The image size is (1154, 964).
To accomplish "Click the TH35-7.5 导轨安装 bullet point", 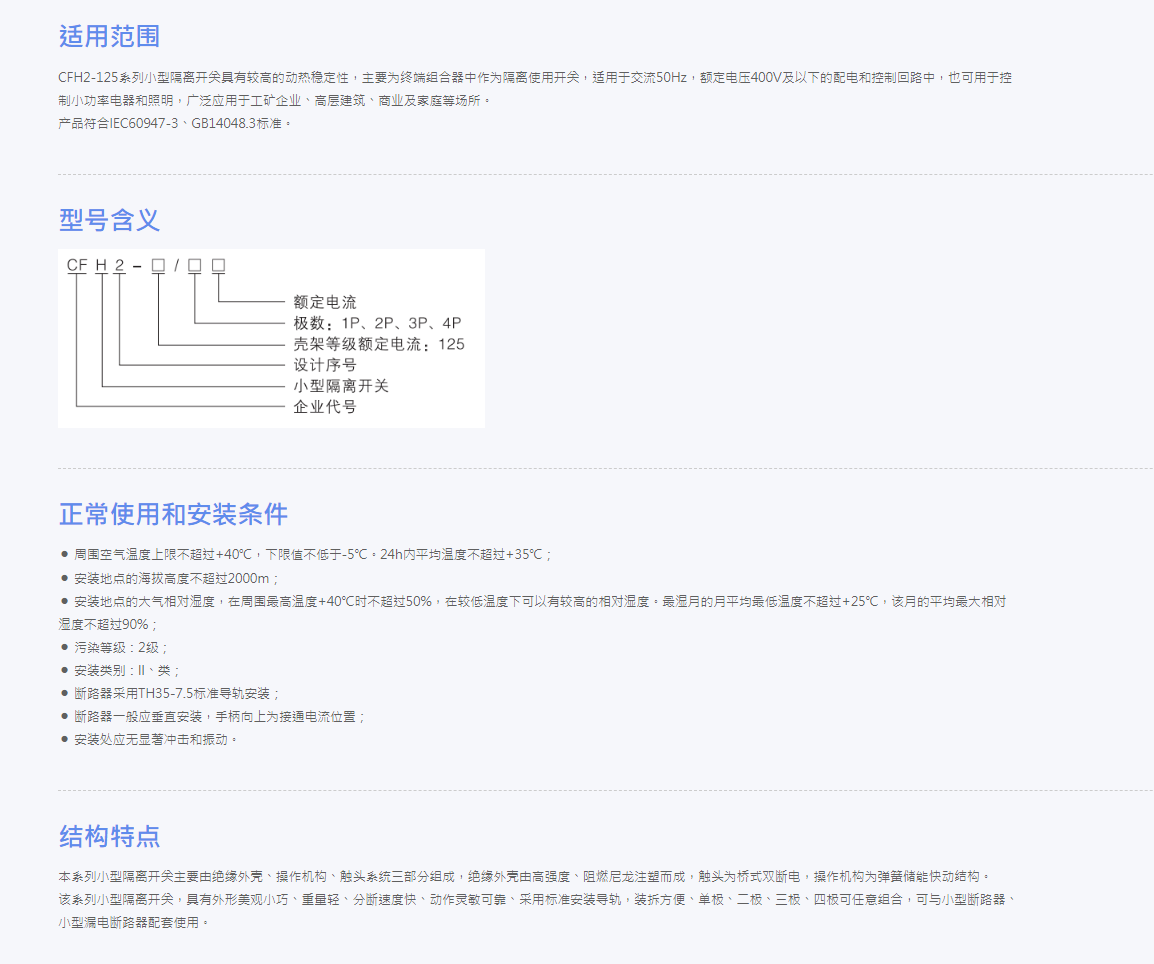I will (172, 693).
